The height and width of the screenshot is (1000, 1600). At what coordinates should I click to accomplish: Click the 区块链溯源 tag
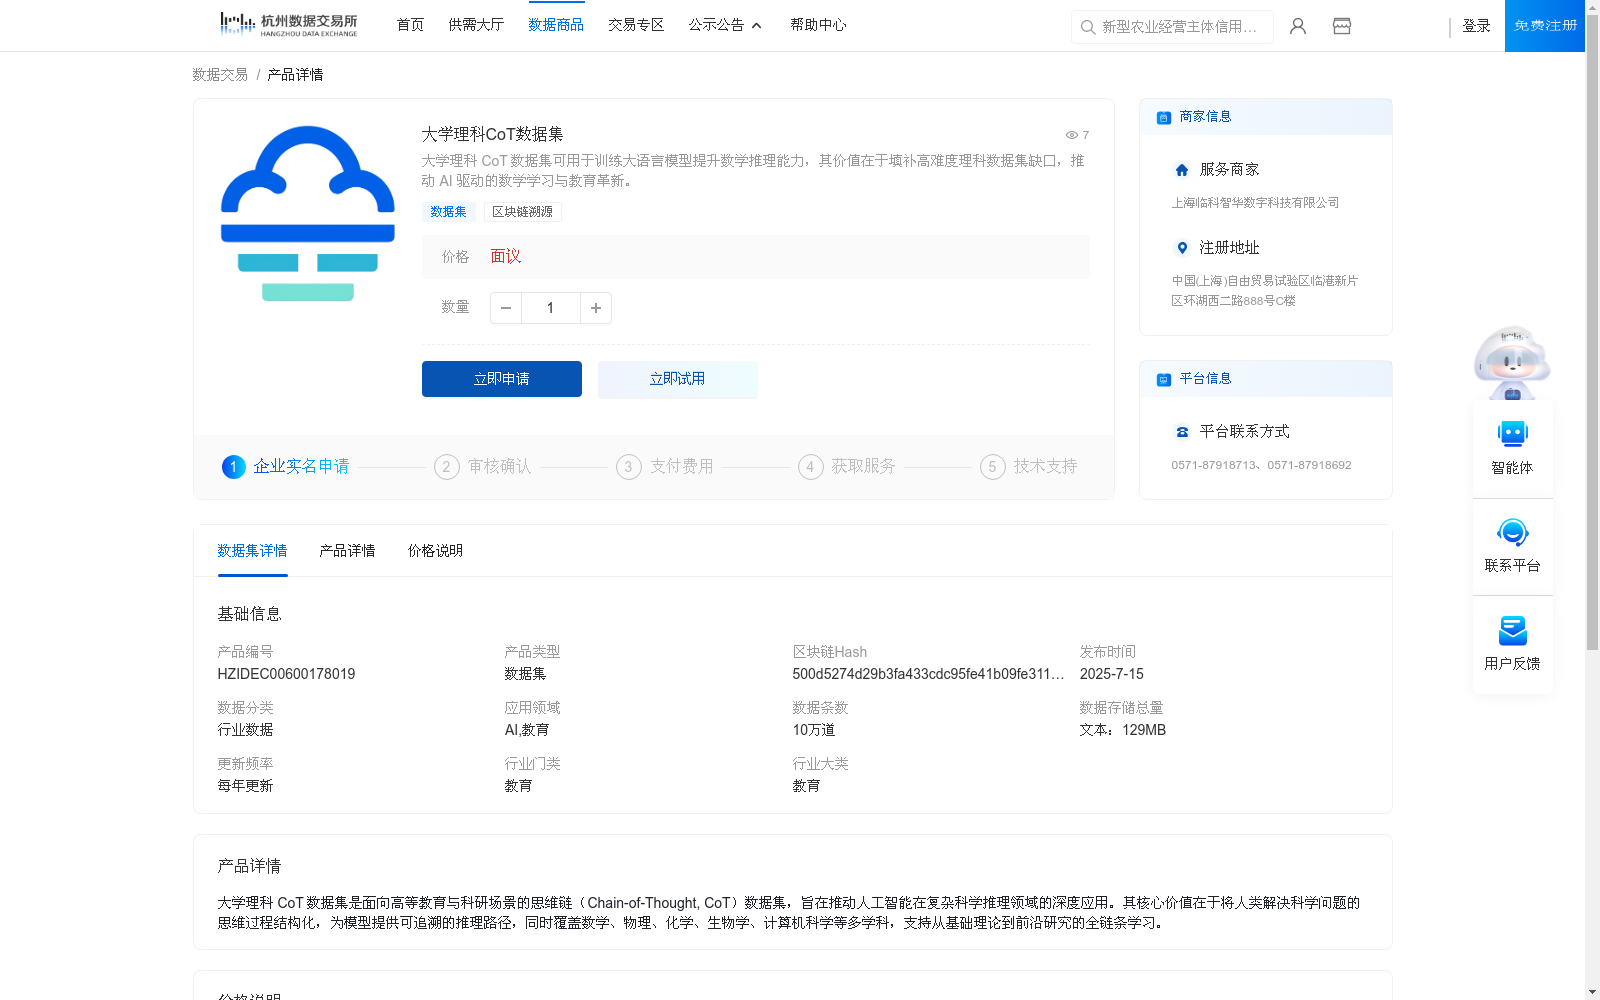pos(522,212)
